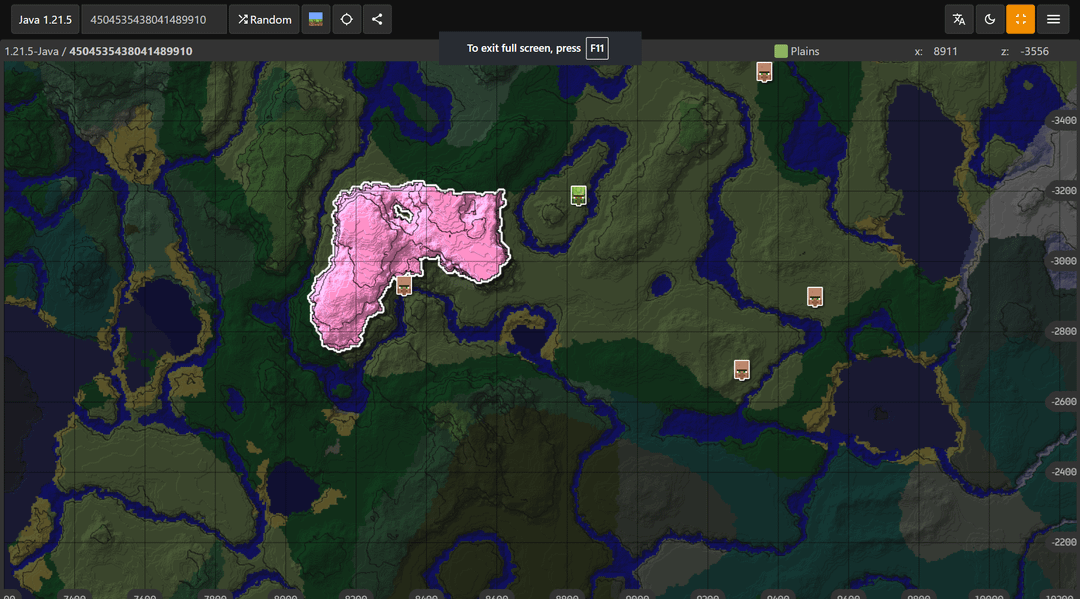Click the village marker beside the pink biome
1080x599 pixels.
tap(404, 285)
